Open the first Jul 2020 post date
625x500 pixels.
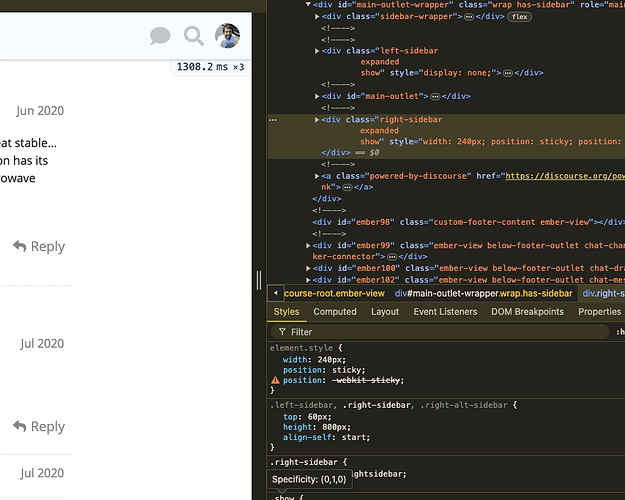pos(42,343)
